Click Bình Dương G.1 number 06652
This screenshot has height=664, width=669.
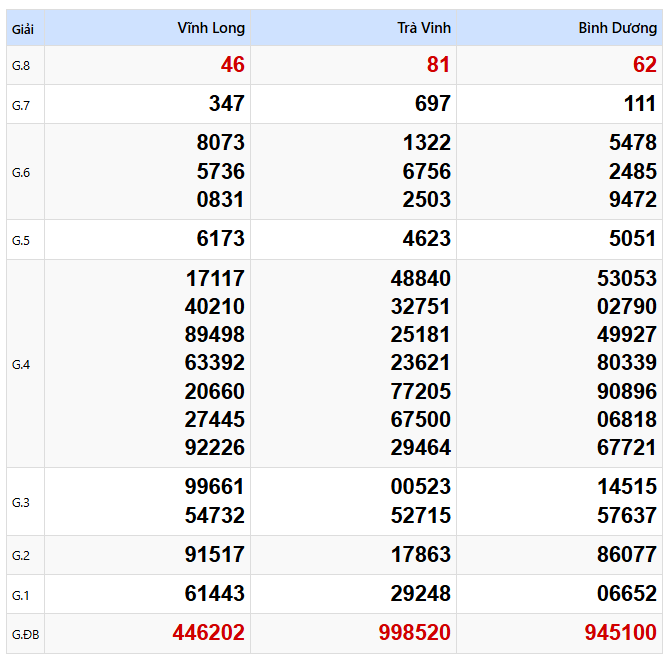[626, 594]
